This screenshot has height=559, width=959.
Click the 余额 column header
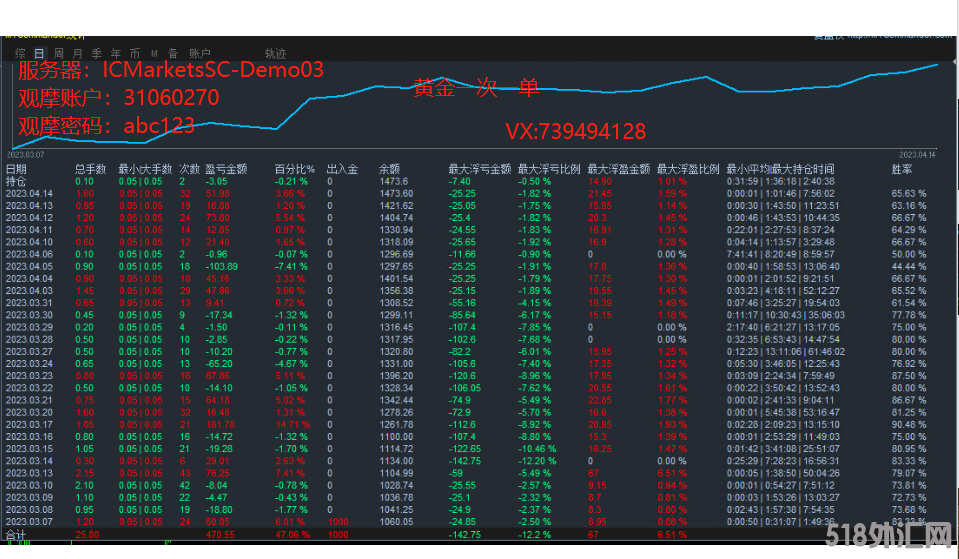click(x=389, y=169)
